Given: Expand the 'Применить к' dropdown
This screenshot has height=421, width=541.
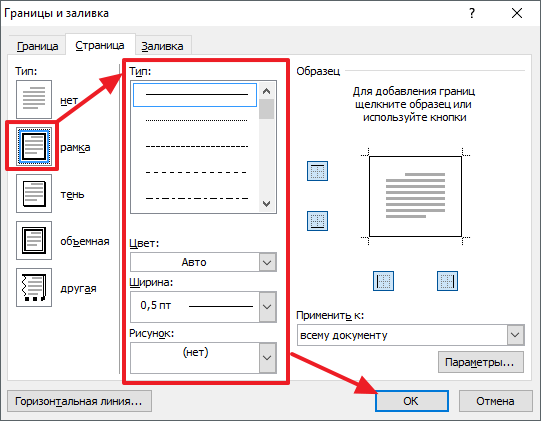Looking at the screenshot, I should point(411,335).
